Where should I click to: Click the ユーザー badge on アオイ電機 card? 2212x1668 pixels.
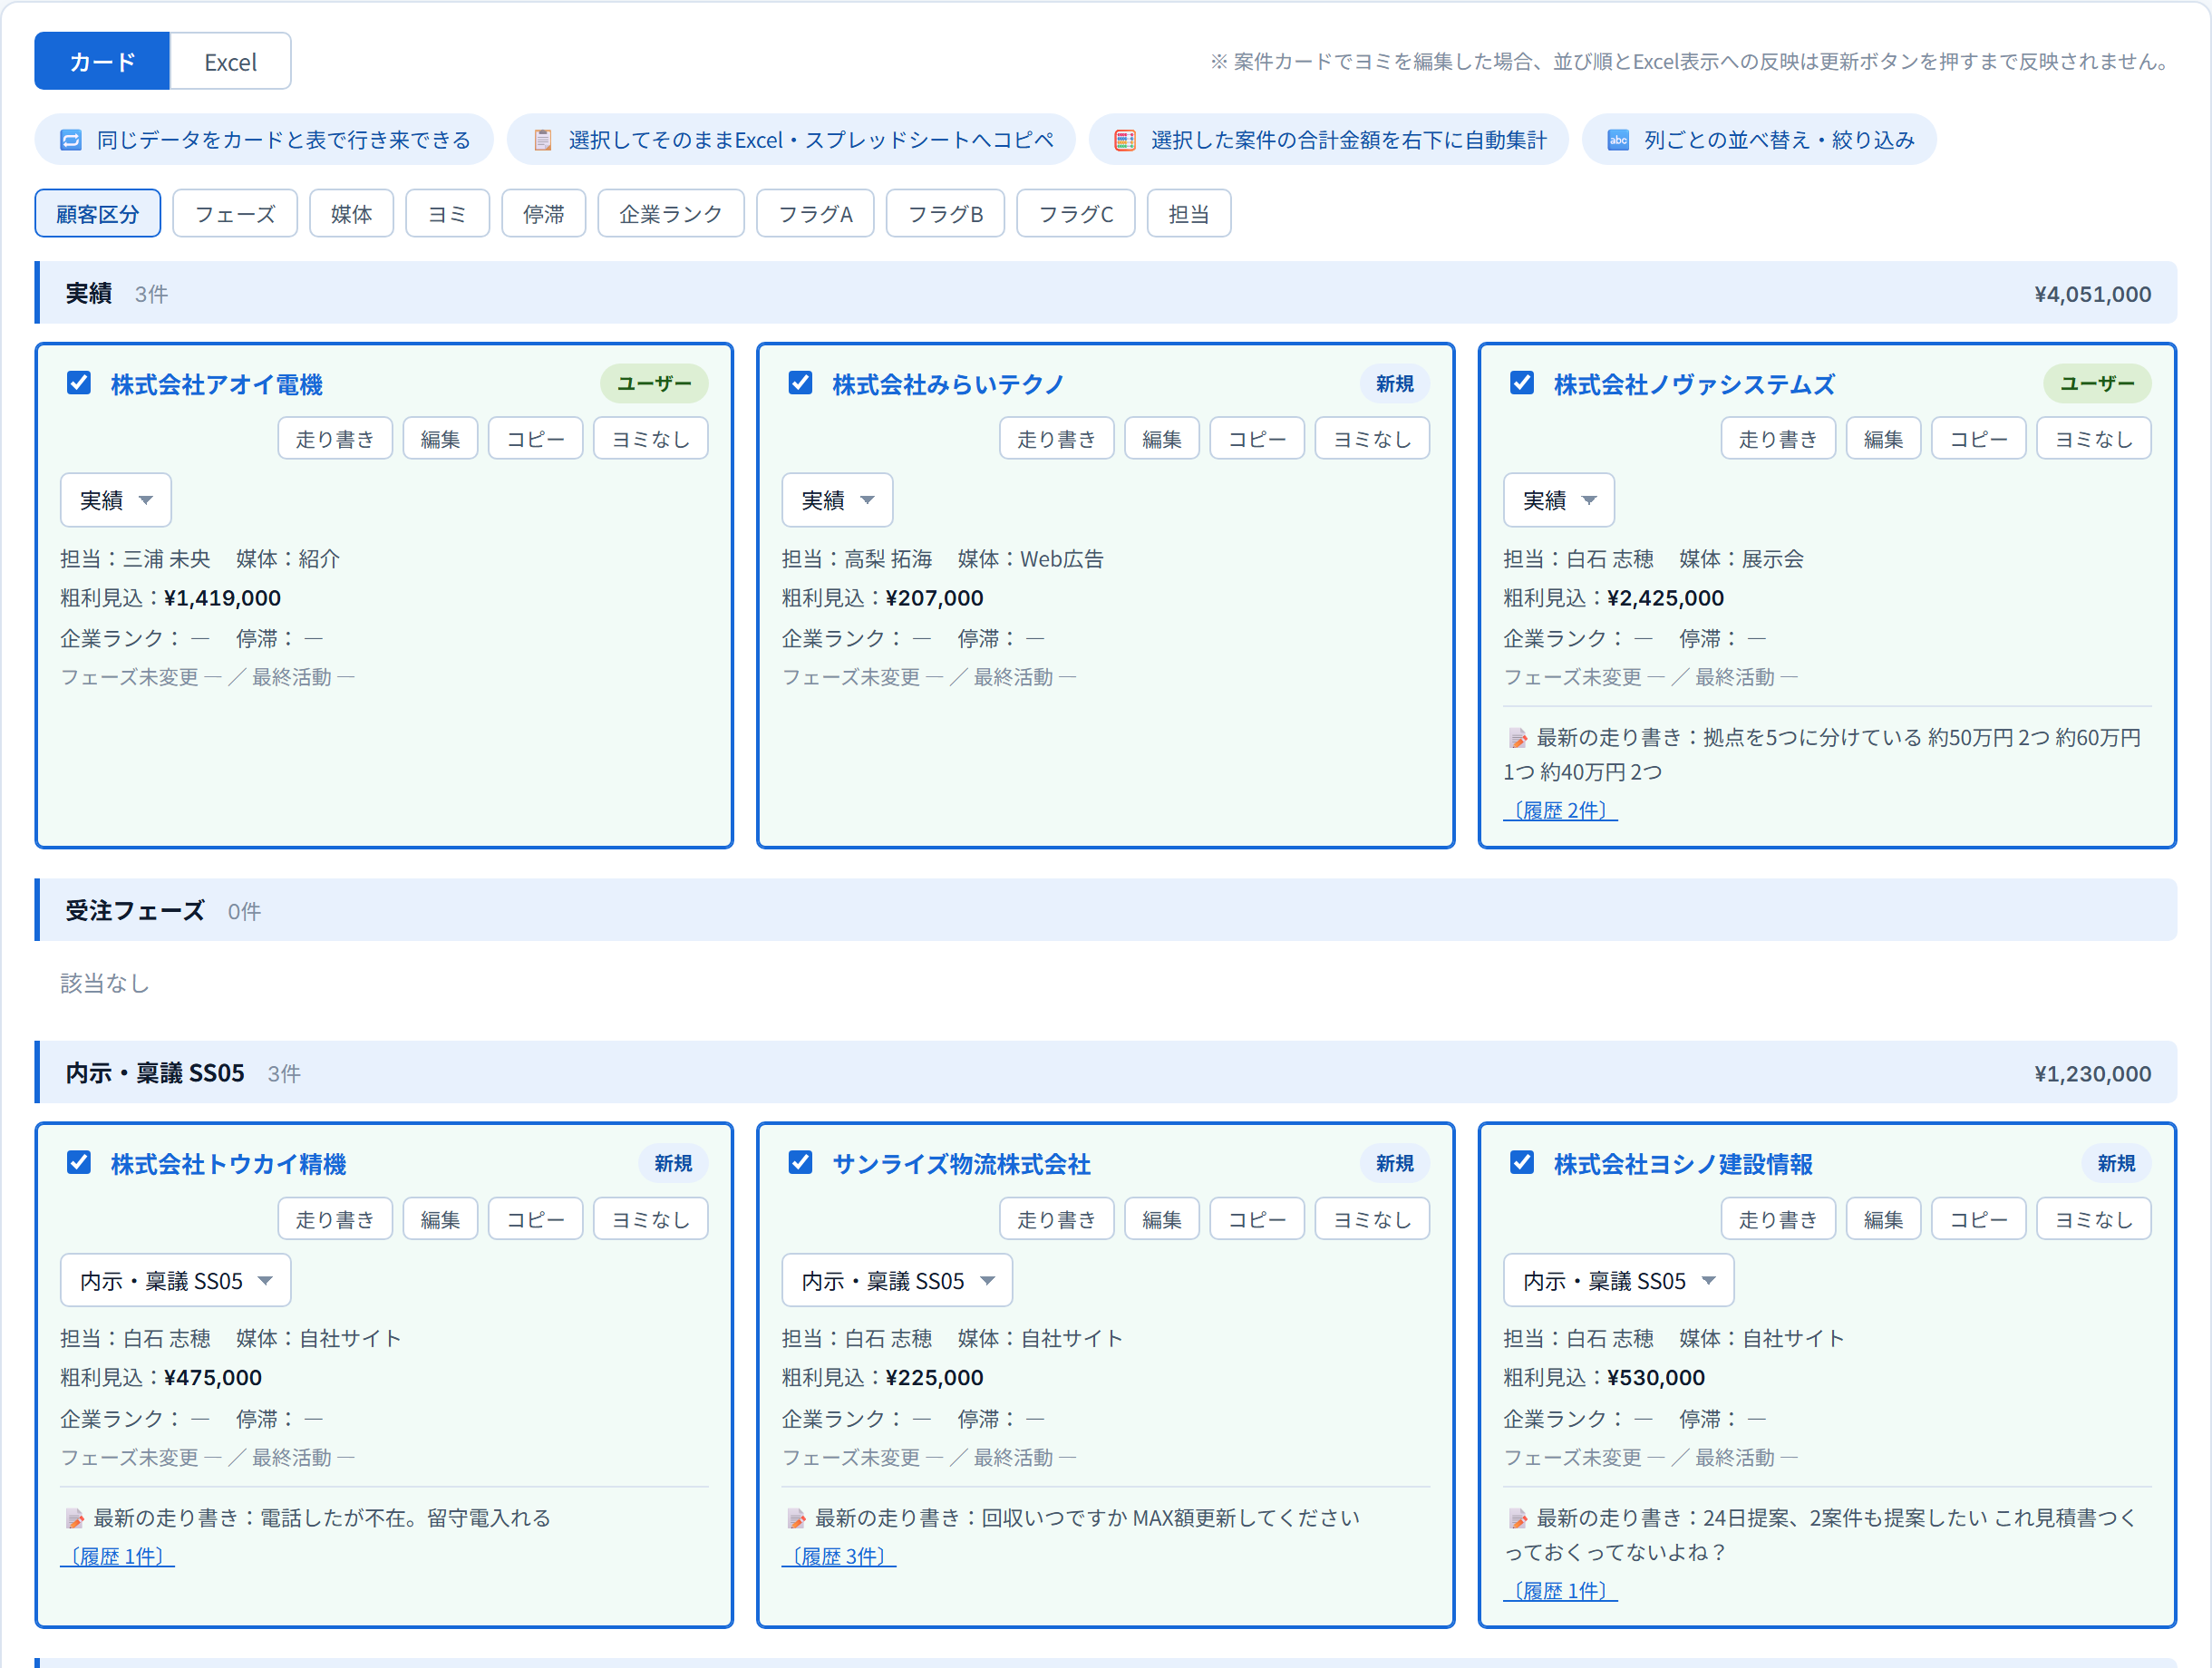point(654,384)
